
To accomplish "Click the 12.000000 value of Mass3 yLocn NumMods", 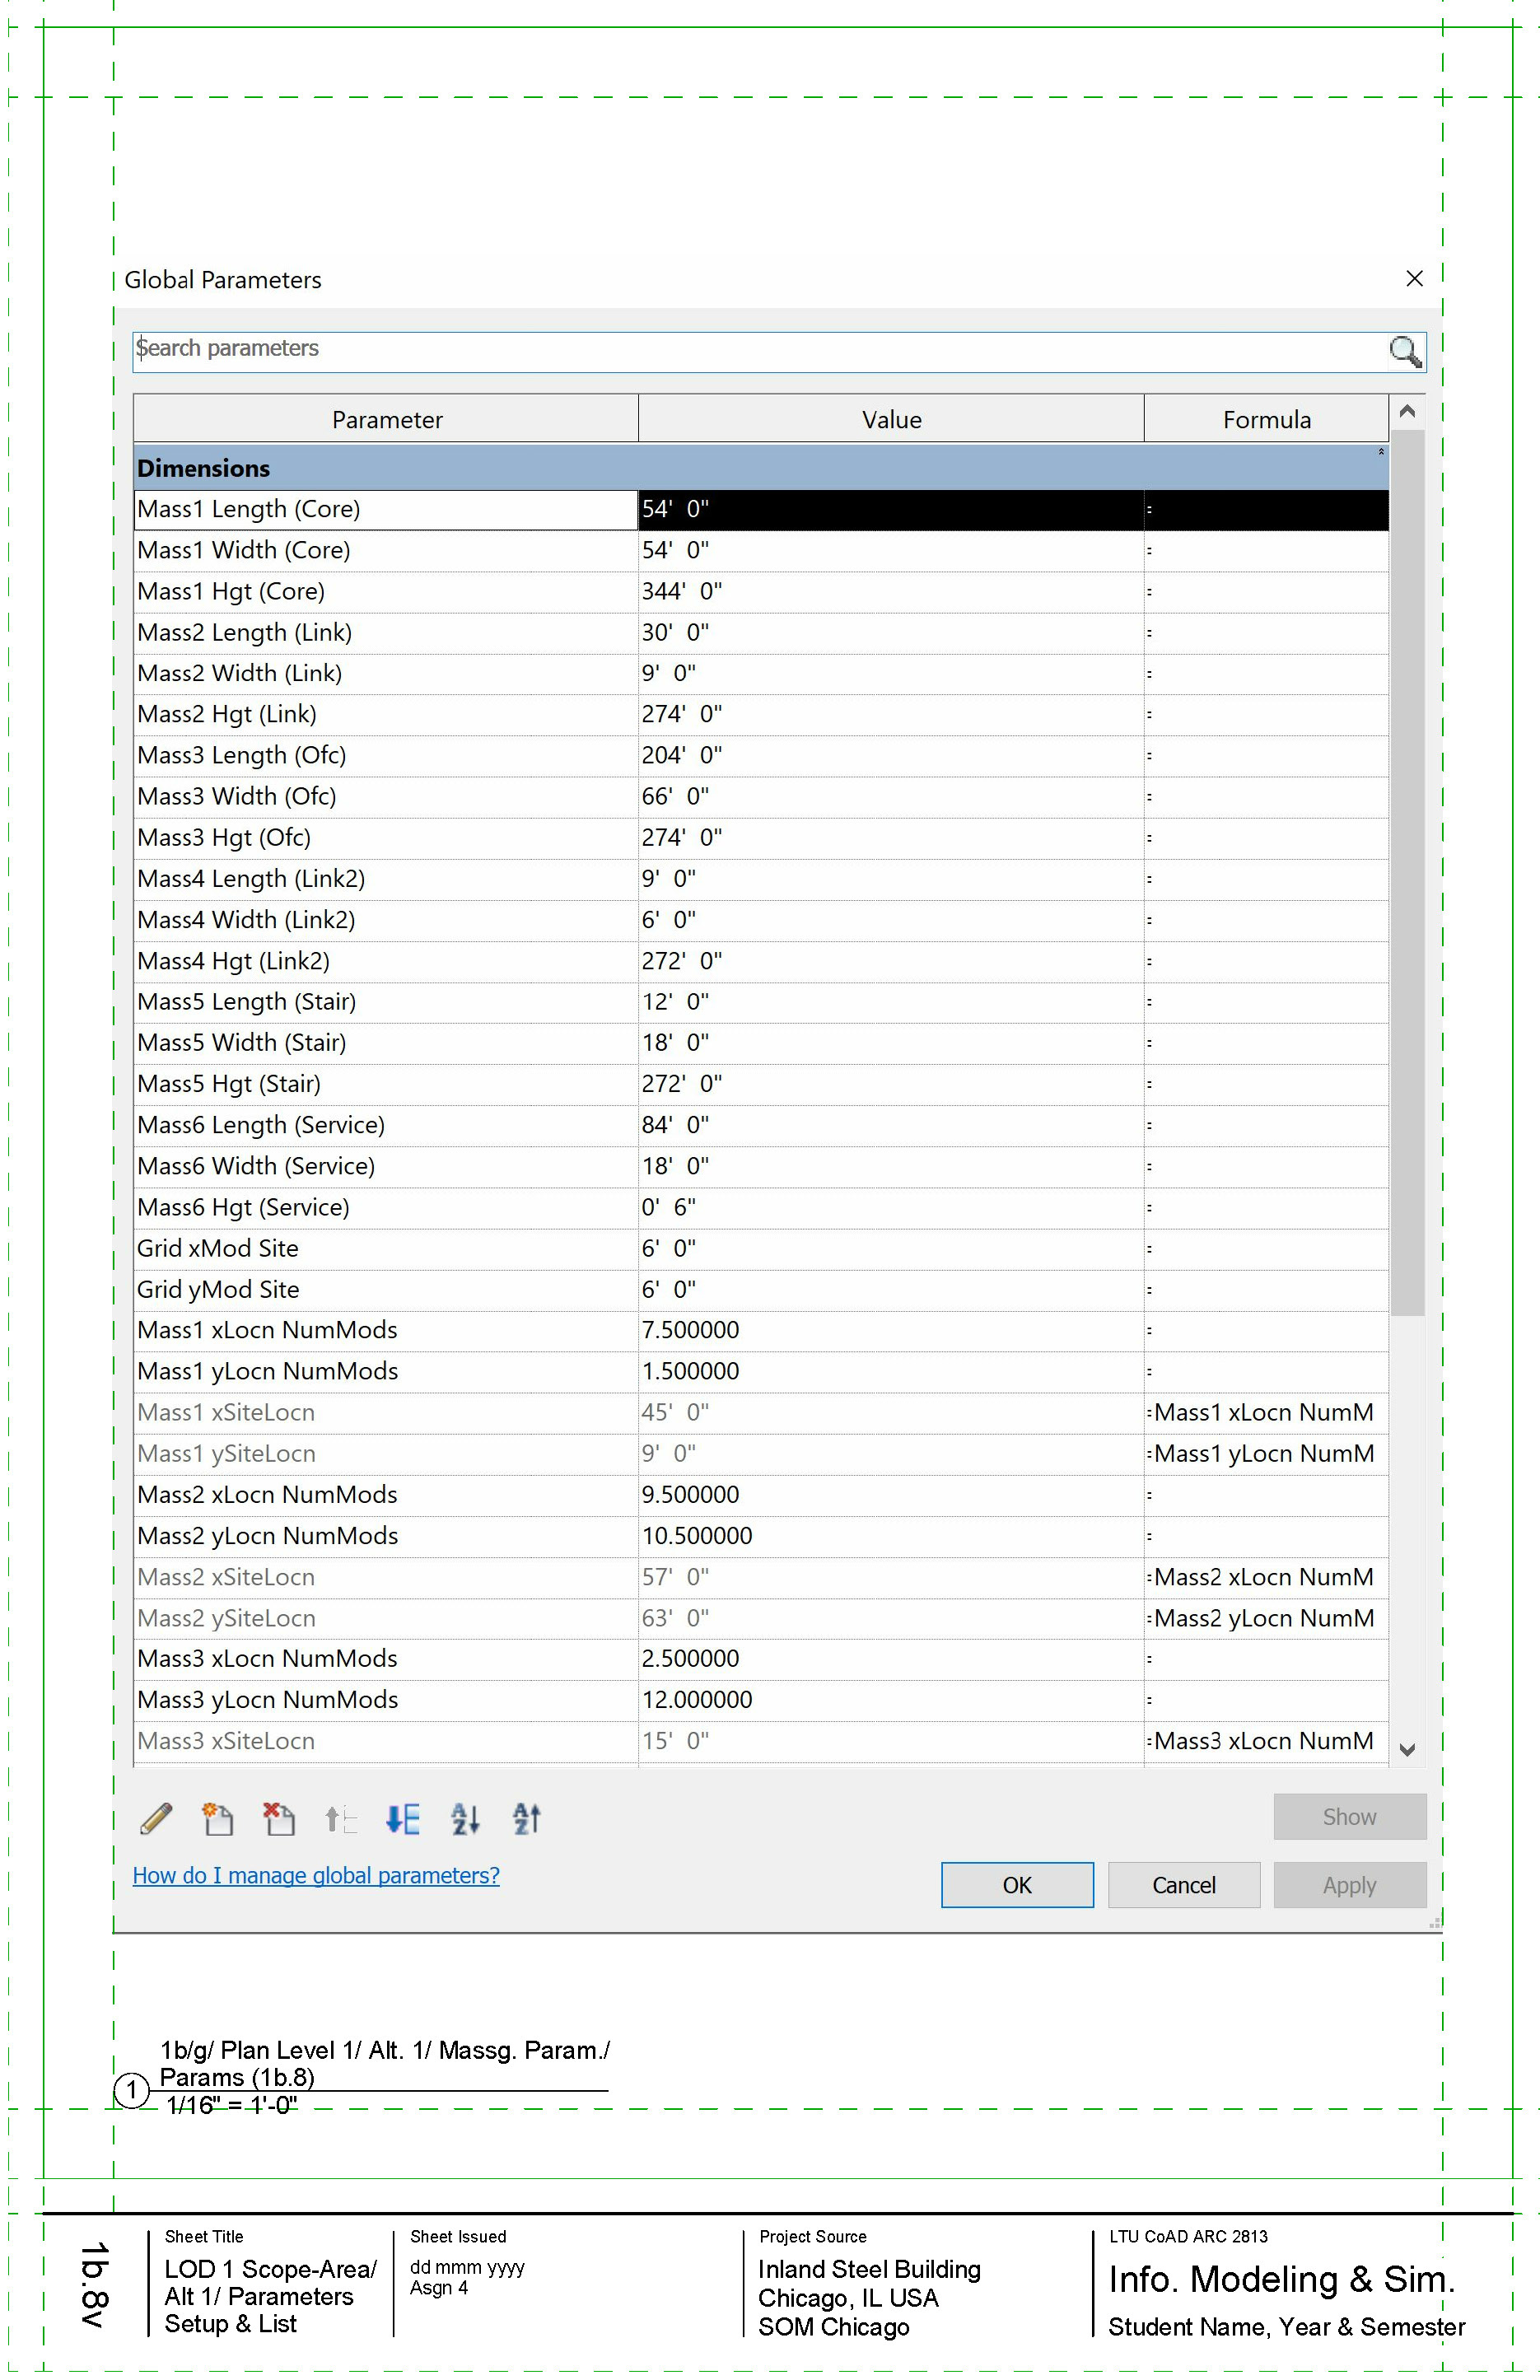I will pyautogui.click(x=891, y=1700).
